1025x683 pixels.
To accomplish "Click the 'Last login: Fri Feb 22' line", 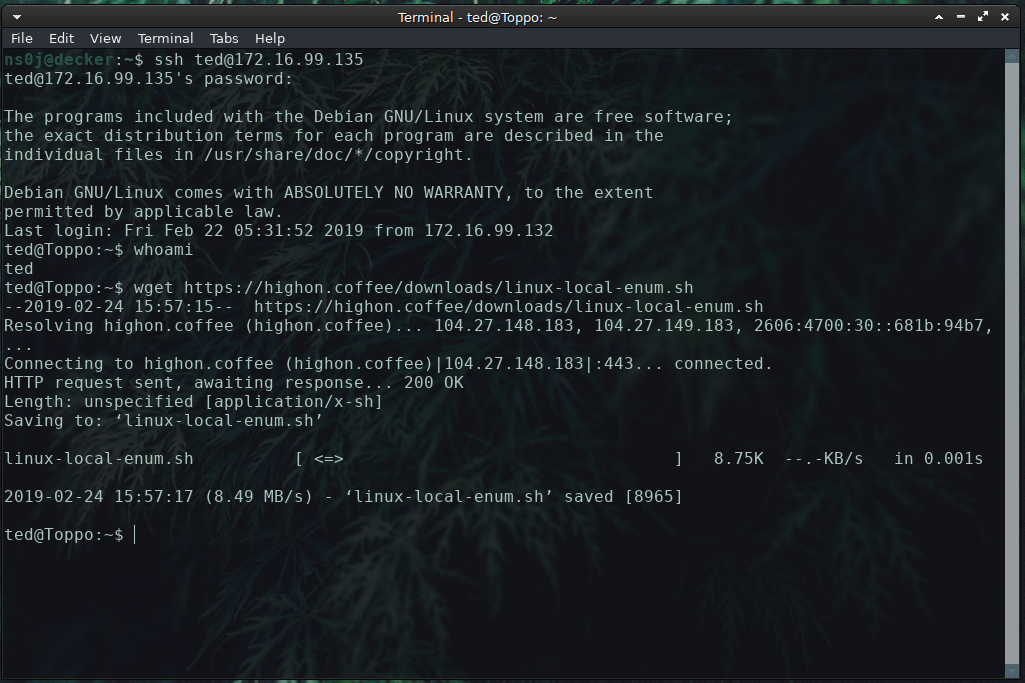I will pos(278,231).
